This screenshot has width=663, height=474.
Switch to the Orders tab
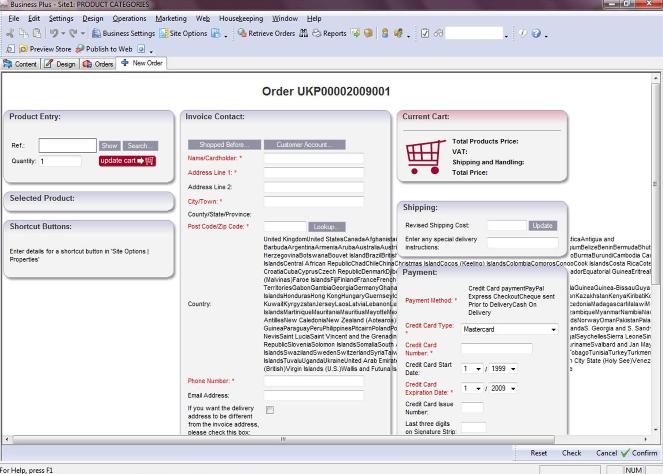point(98,63)
